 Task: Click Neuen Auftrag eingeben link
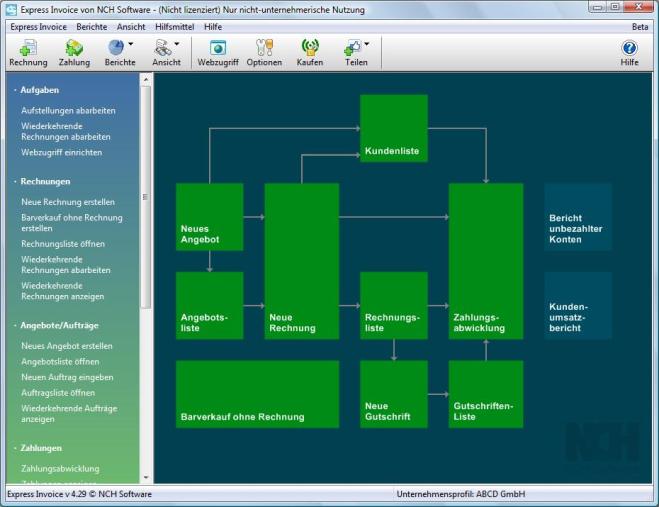click(67, 377)
